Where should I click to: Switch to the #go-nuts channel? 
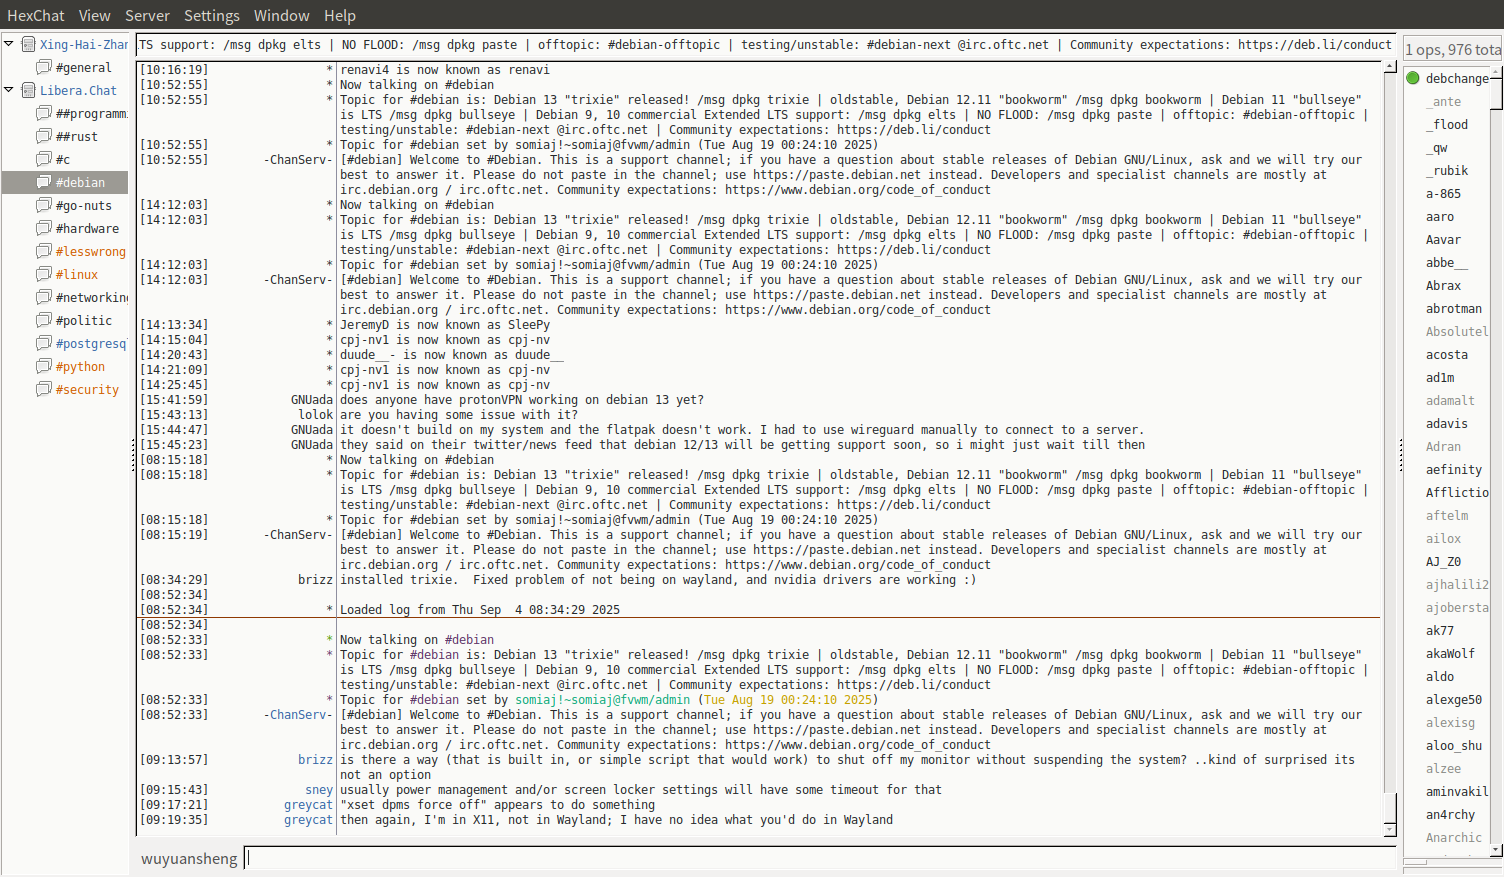pos(84,205)
